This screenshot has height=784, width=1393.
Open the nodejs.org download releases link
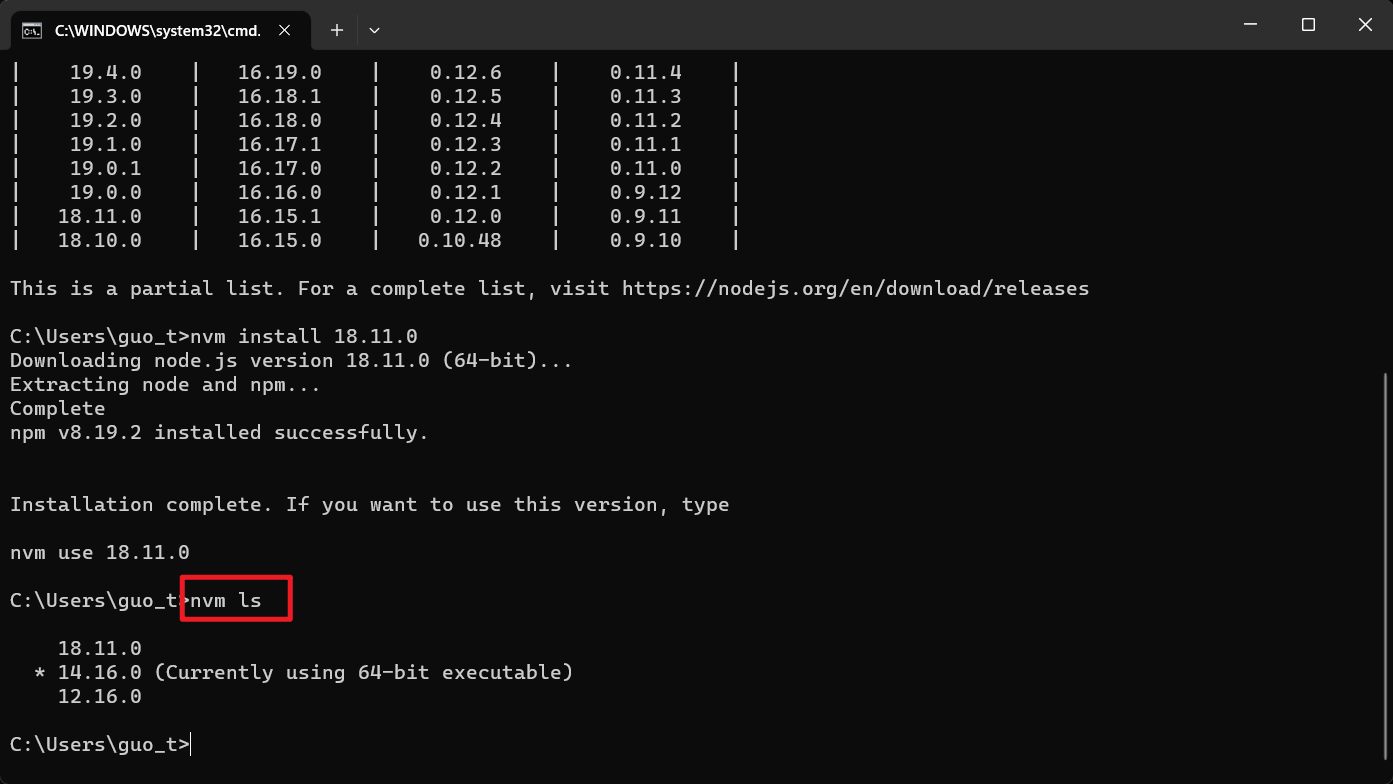[x=855, y=289]
